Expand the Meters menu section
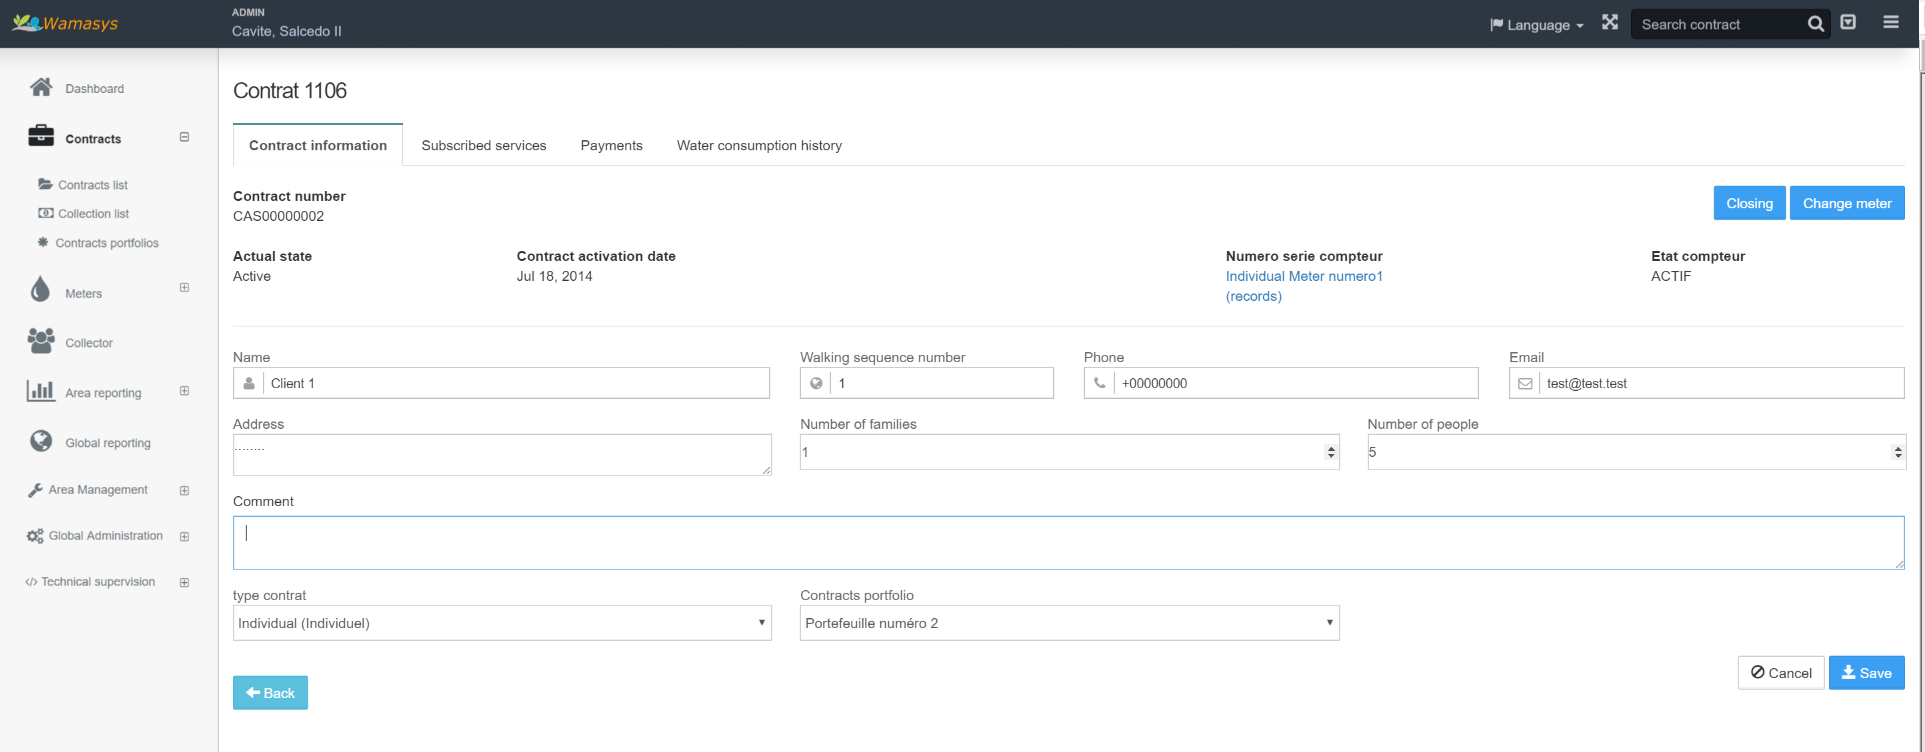The height and width of the screenshot is (752, 1925). [184, 287]
